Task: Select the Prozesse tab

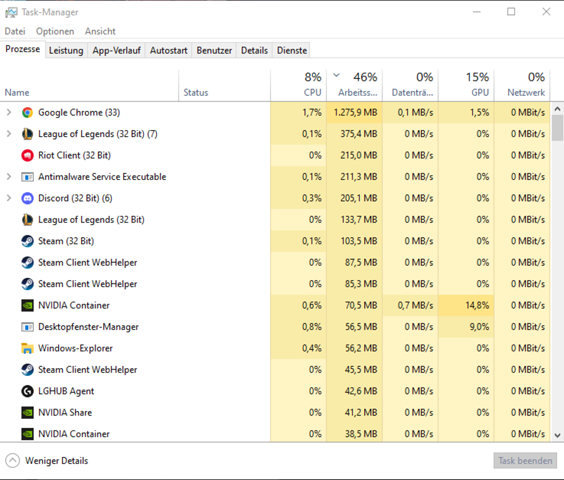Action: click(23, 49)
